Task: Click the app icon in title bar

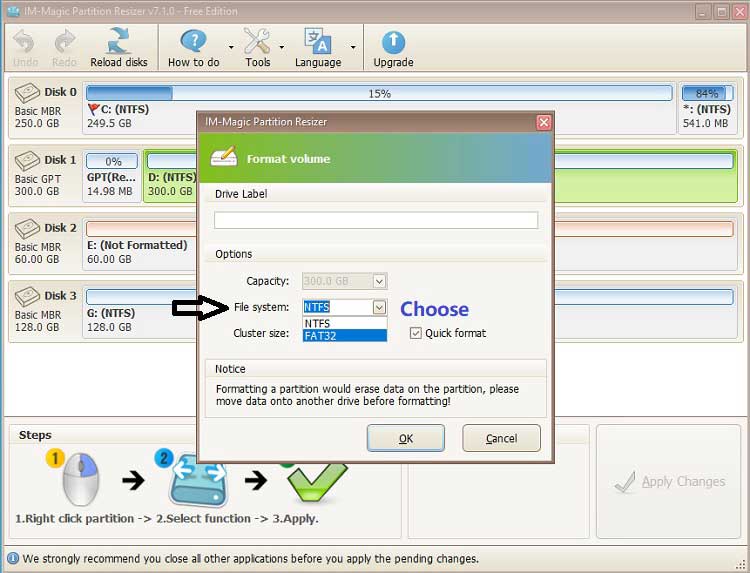Action: click(x=13, y=11)
